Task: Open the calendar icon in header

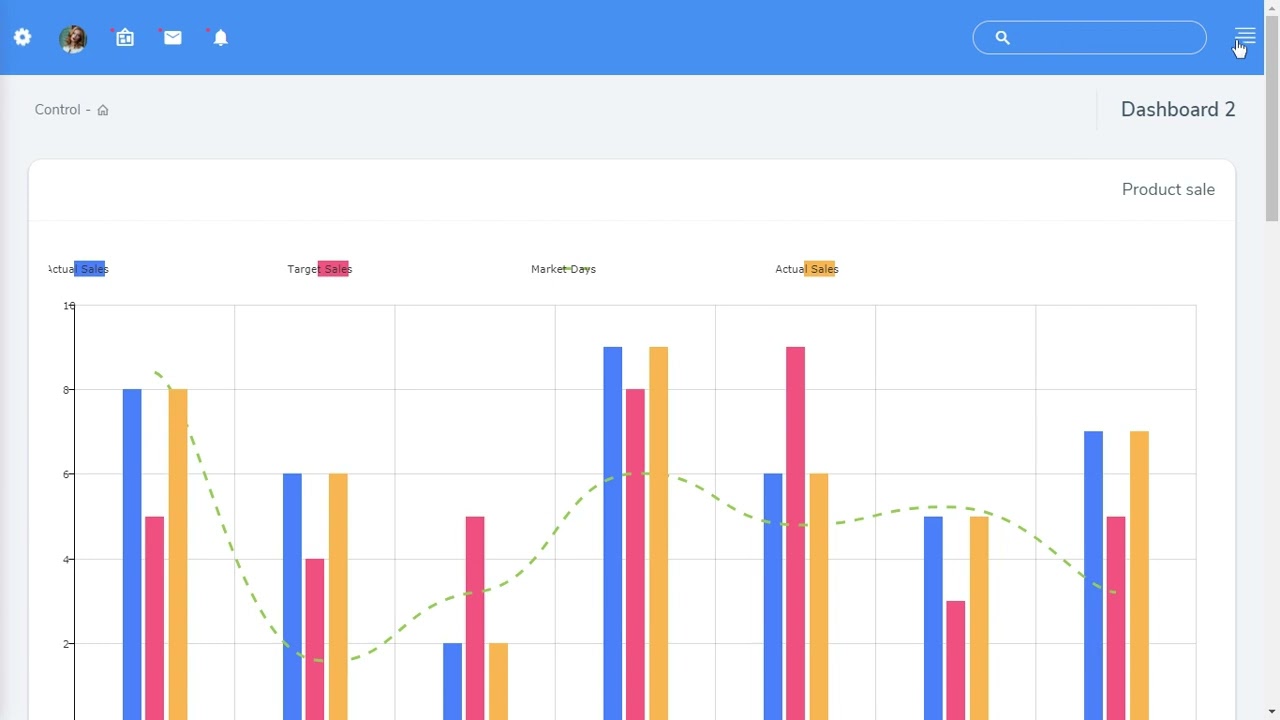Action: (125, 37)
